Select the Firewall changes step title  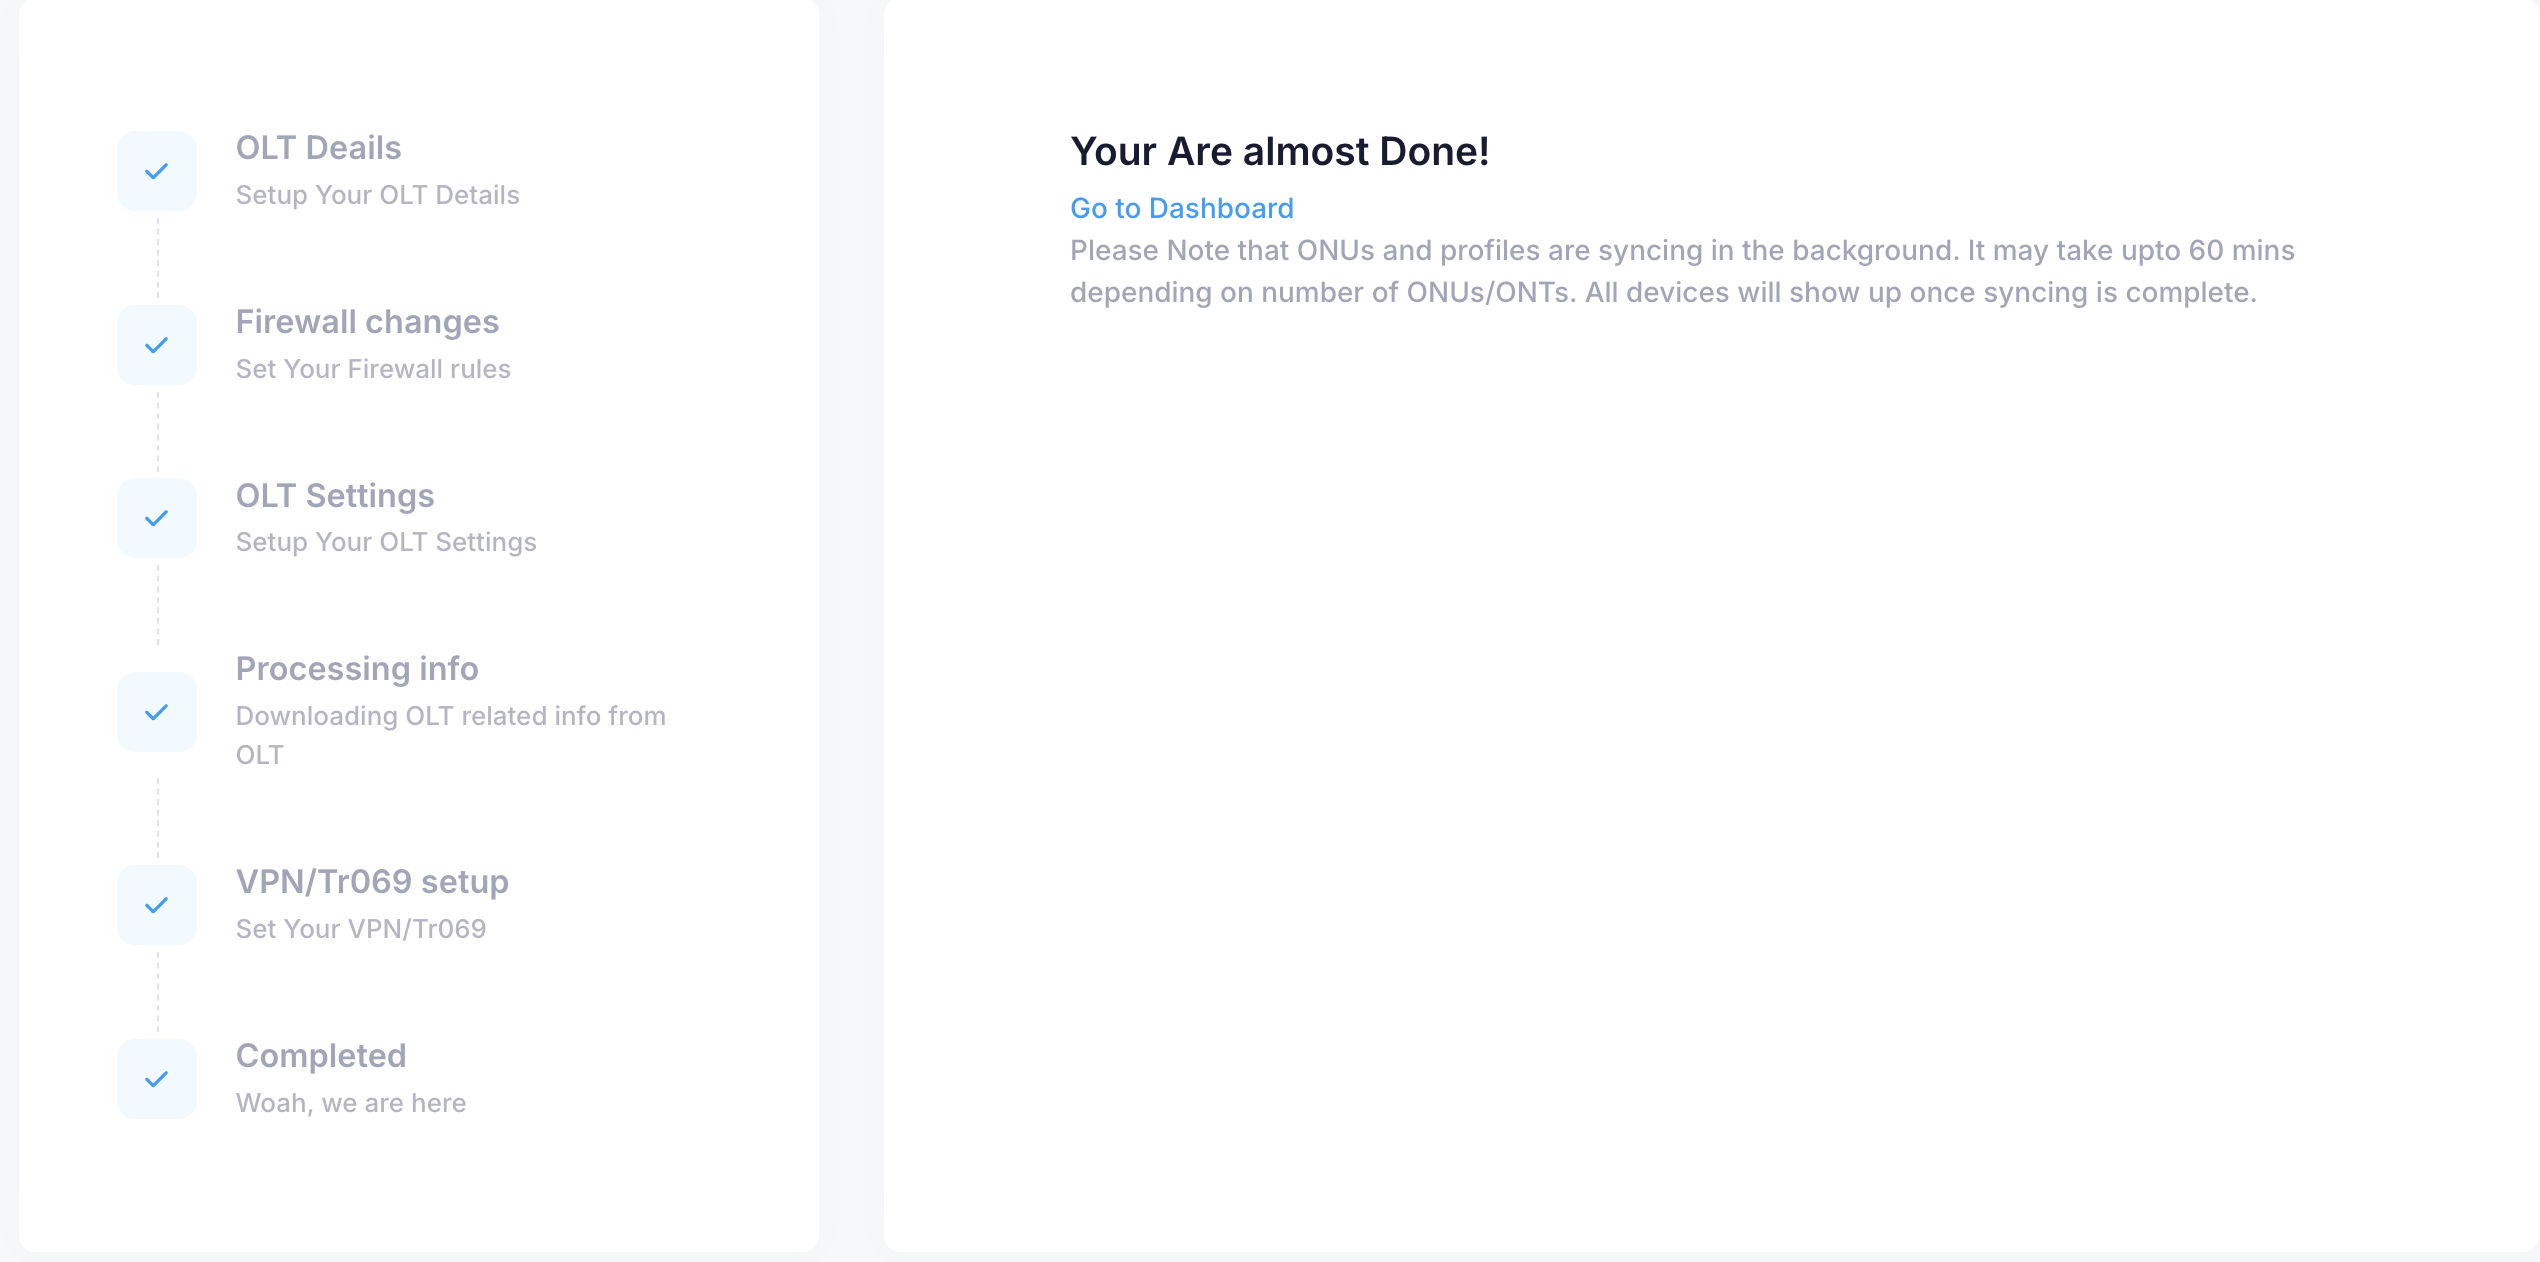click(367, 322)
